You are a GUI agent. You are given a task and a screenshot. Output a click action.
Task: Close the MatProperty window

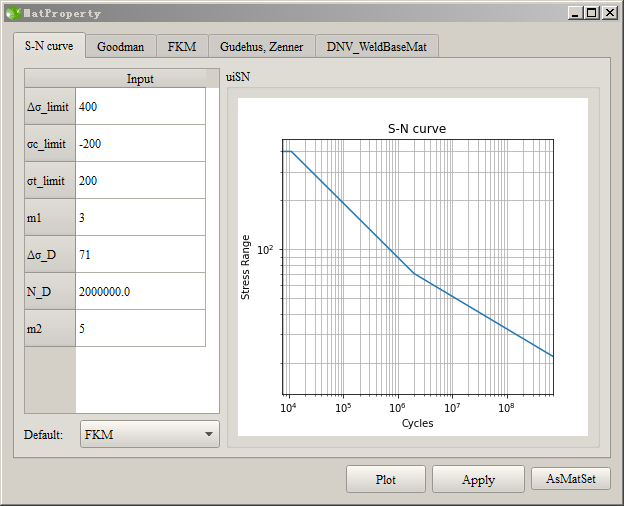[x=610, y=13]
